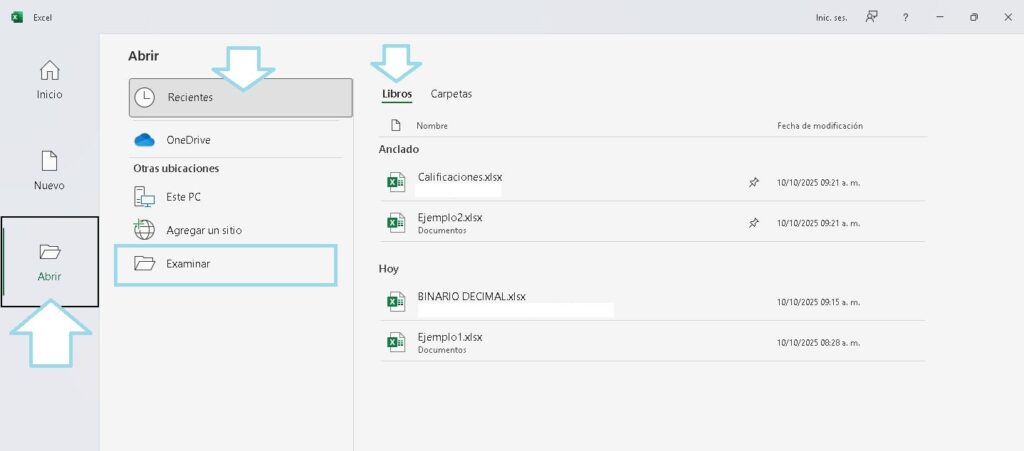Switch to the Carpetas tab

[x=451, y=94]
